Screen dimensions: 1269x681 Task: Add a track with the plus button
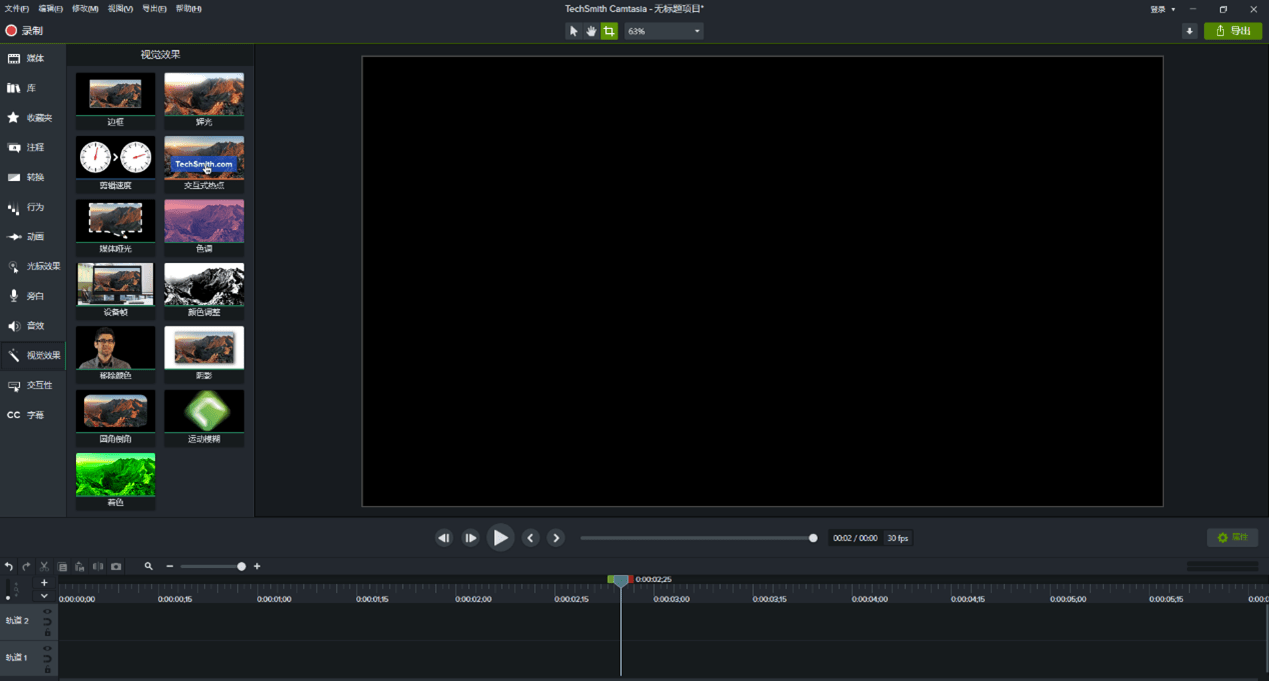(44, 583)
